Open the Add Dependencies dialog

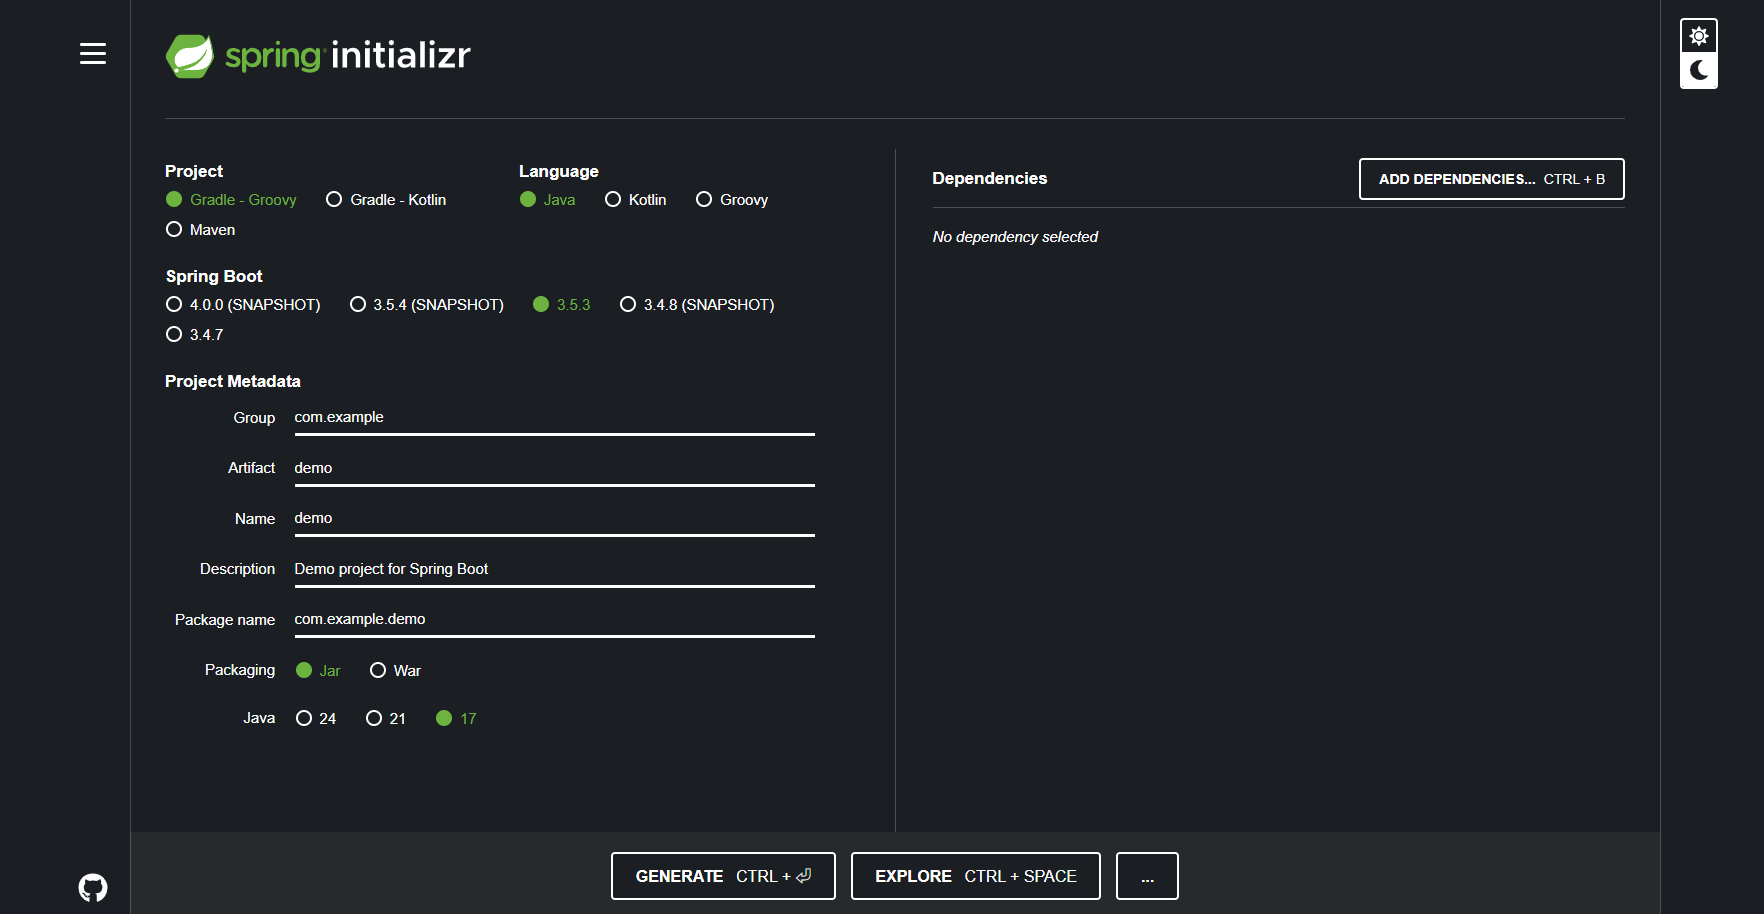tap(1491, 179)
